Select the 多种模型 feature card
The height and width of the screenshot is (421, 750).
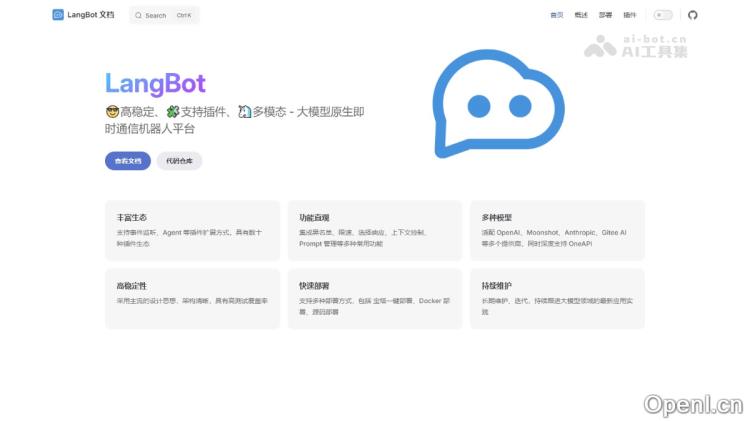(557, 231)
